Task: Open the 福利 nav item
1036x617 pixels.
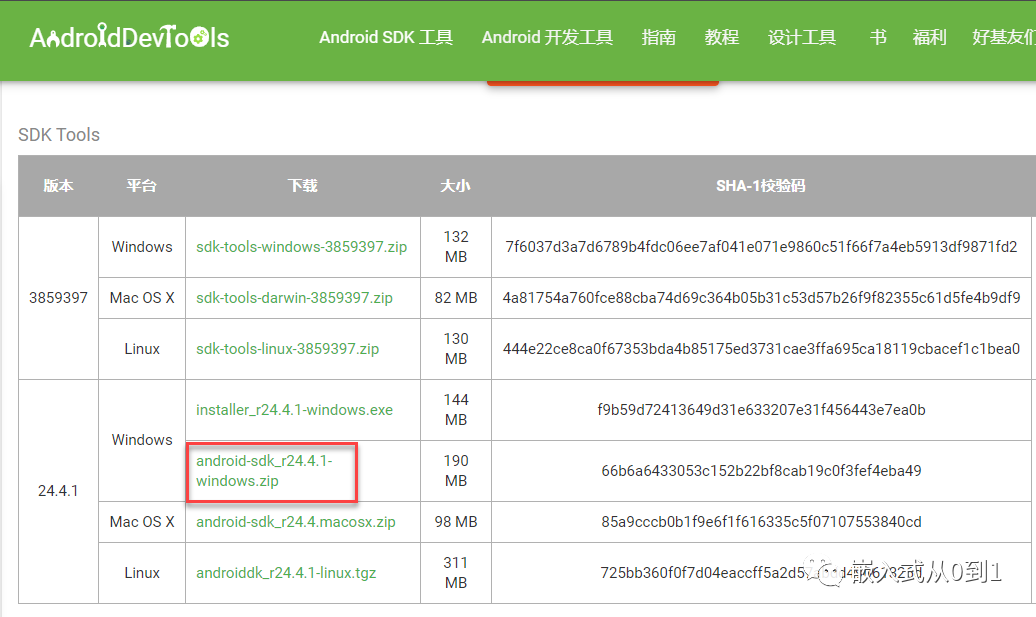Action: click(929, 37)
